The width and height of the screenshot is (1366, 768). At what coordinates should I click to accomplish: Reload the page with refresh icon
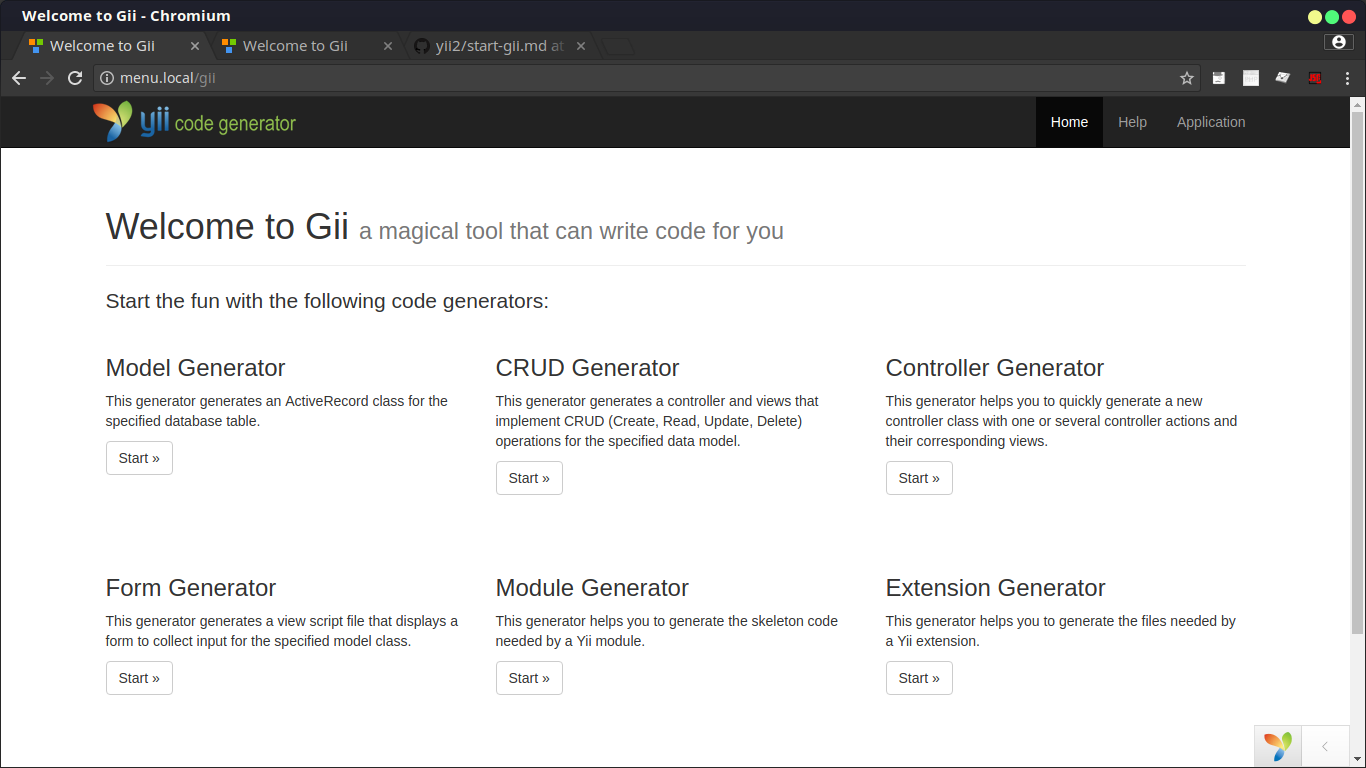pyautogui.click(x=75, y=78)
